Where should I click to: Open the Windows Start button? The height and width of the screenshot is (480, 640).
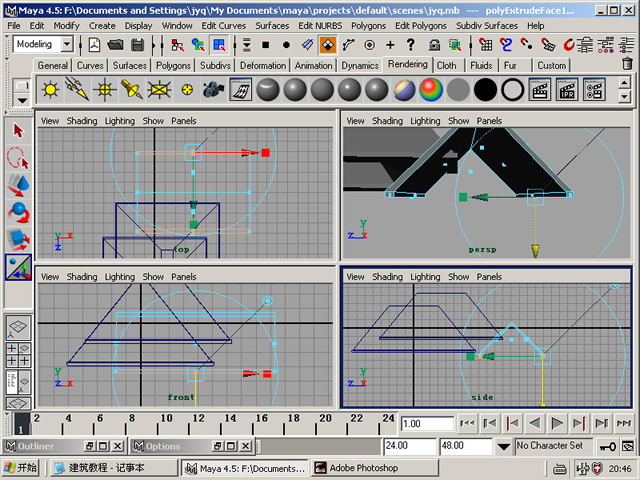pos(20,468)
